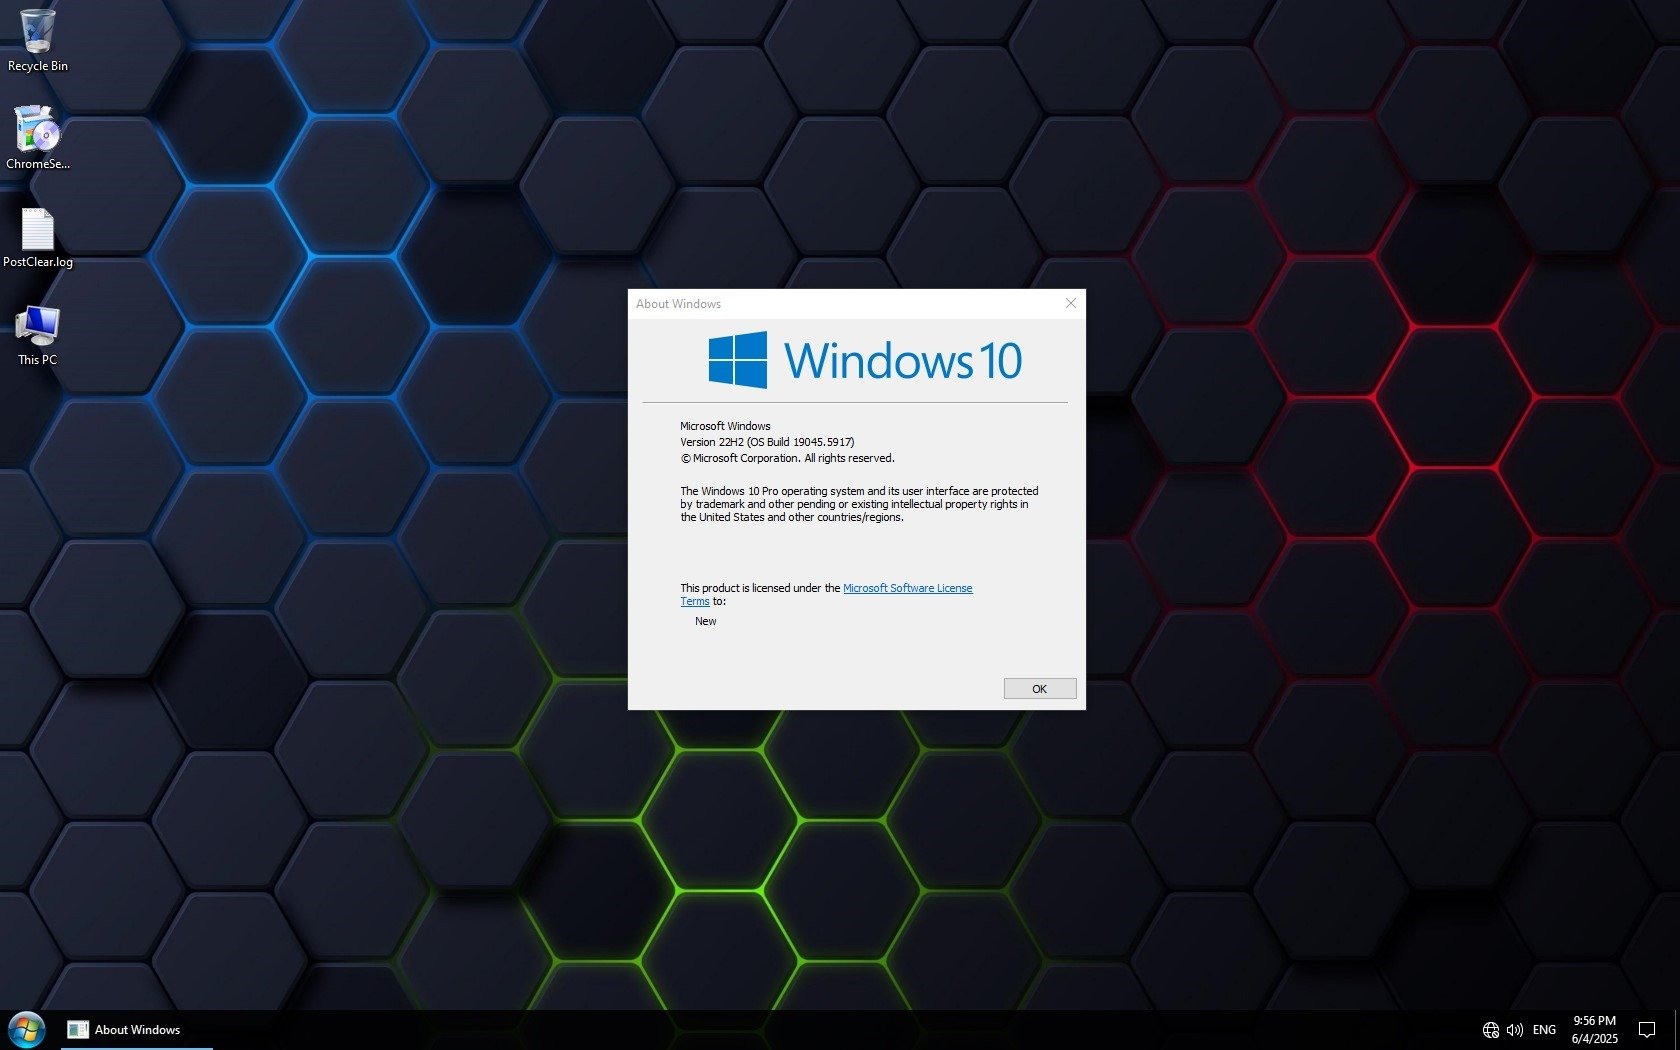
Task: Open the clock showing 9:56 PM
Action: [1594, 1030]
